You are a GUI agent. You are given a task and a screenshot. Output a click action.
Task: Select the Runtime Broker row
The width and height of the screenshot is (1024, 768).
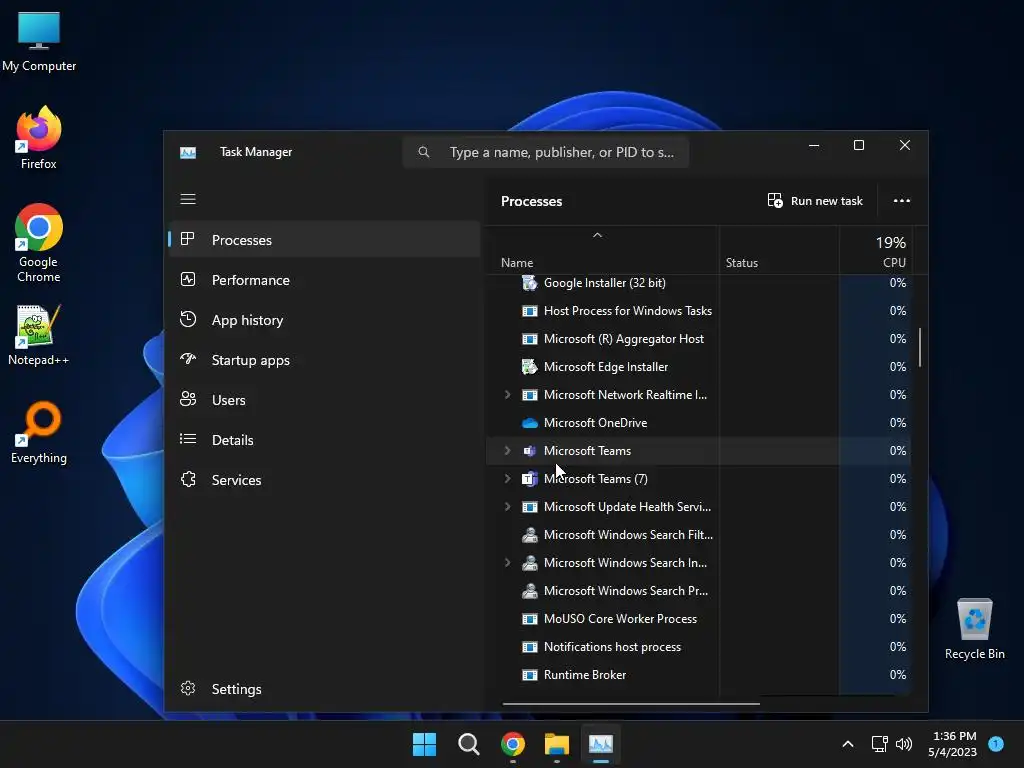point(697,675)
